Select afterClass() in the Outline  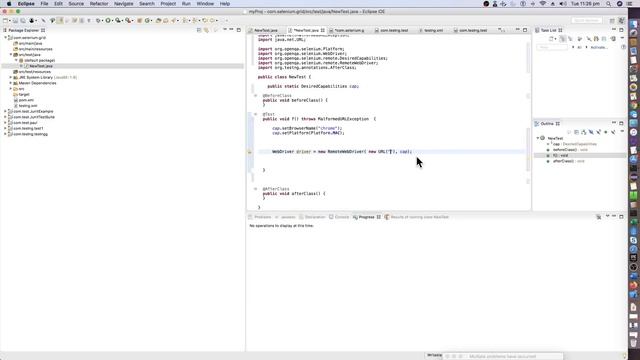click(566, 161)
